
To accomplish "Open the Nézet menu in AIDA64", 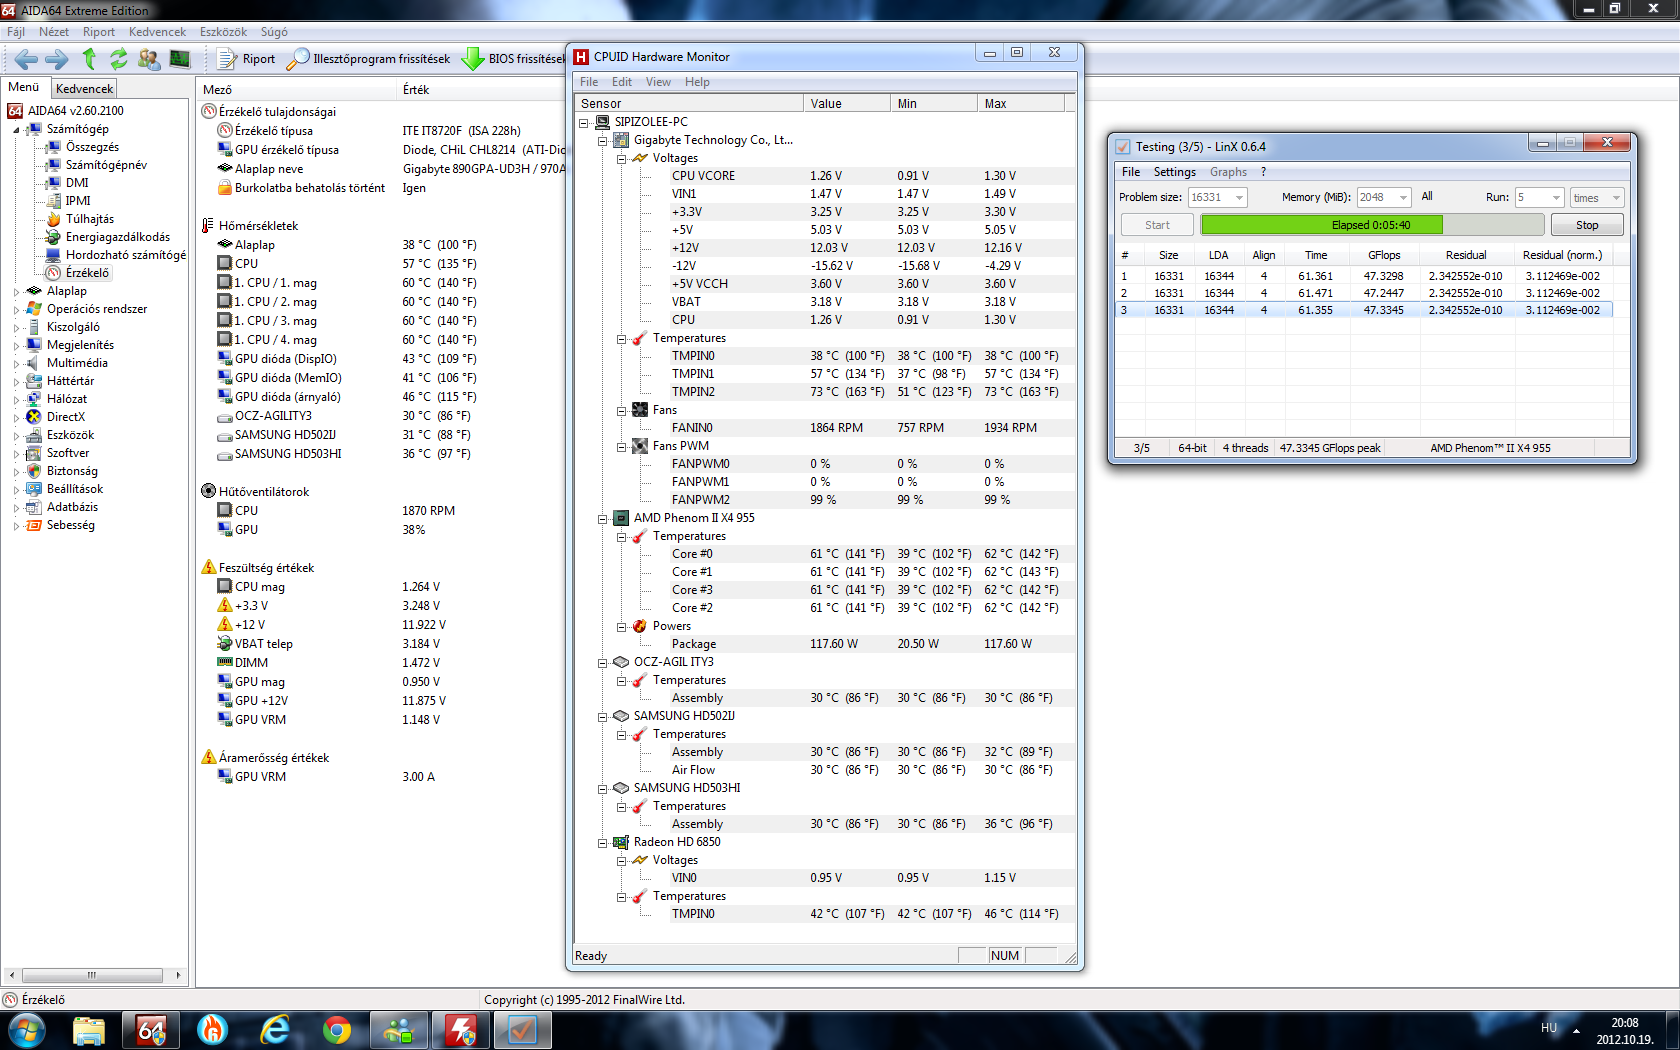I will tap(54, 32).
